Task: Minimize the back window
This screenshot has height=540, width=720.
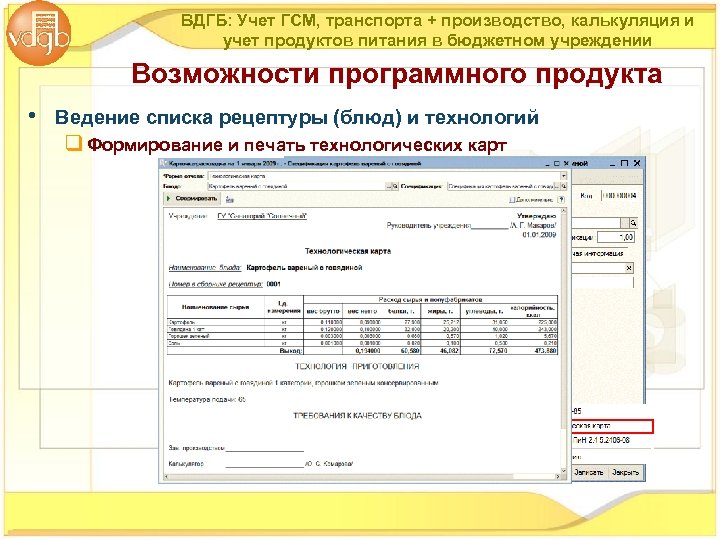Action: click(x=613, y=163)
